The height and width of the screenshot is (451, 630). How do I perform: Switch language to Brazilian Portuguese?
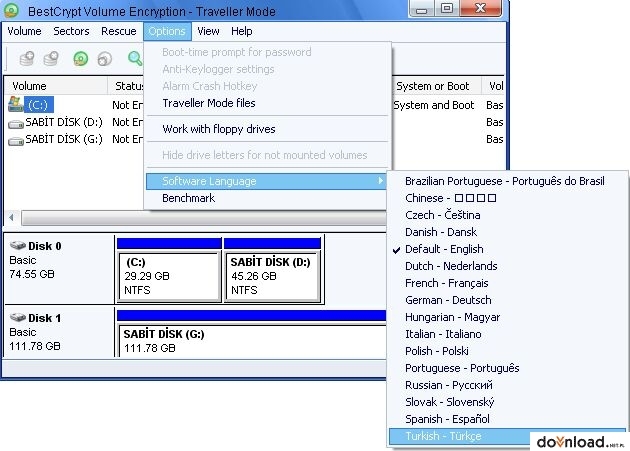tap(507, 181)
